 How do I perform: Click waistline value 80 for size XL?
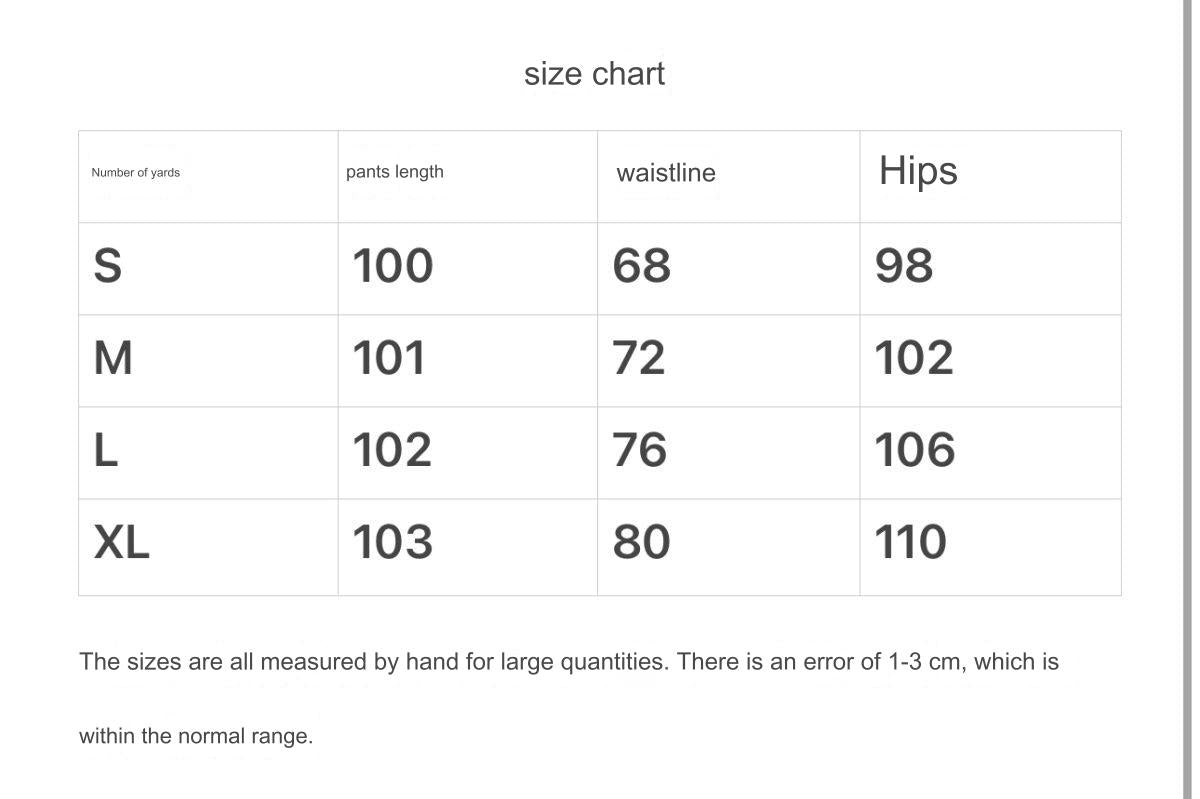[x=641, y=543]
